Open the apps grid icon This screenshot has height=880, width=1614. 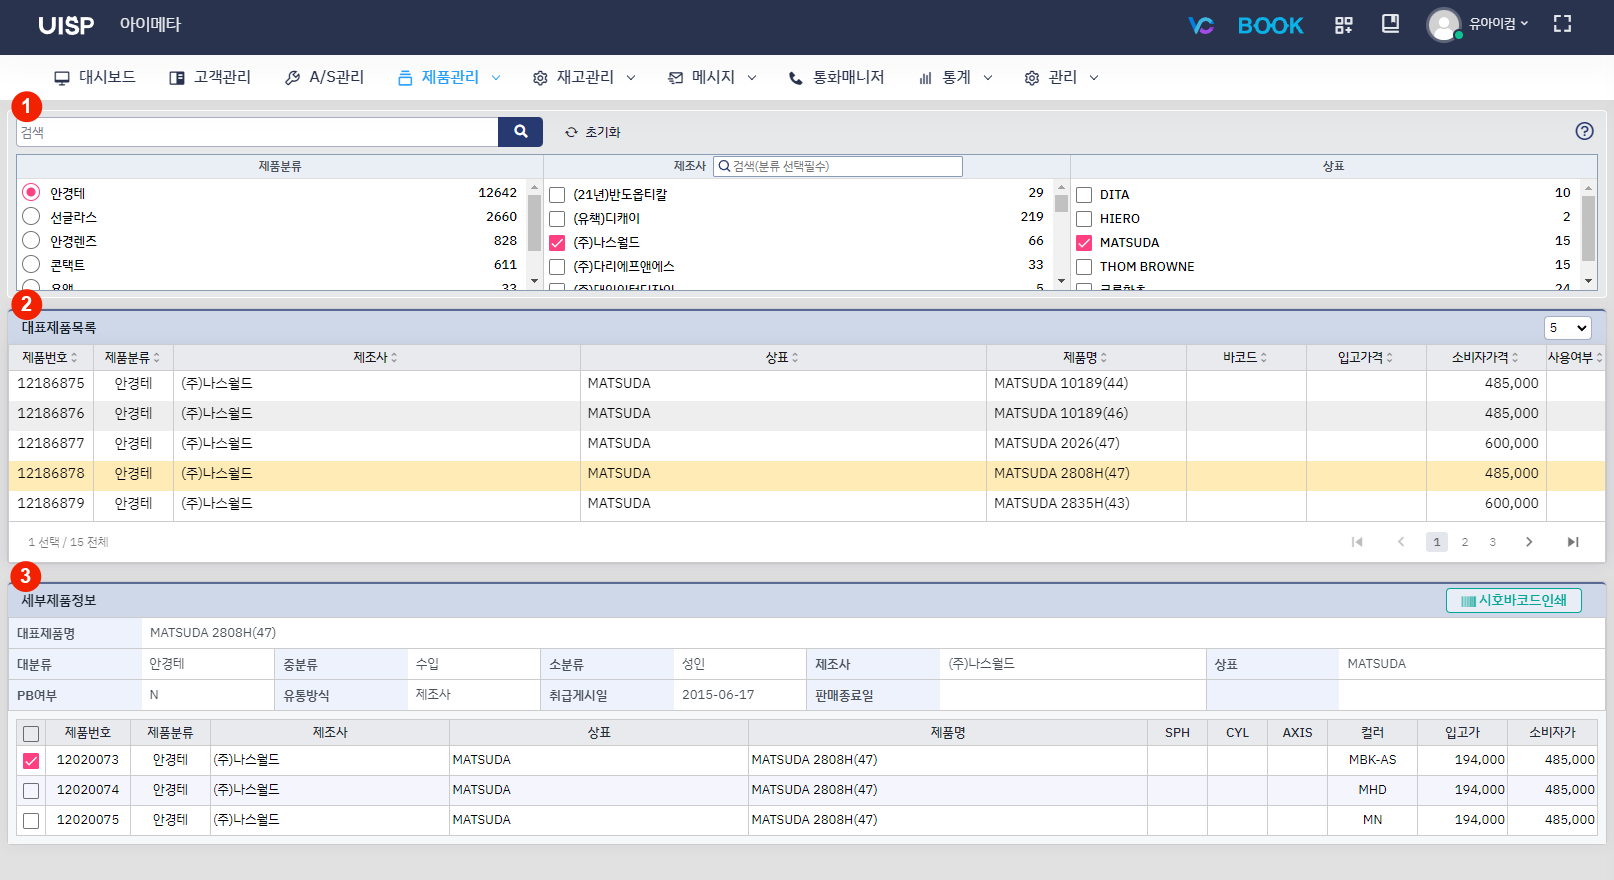[1343, 25]
